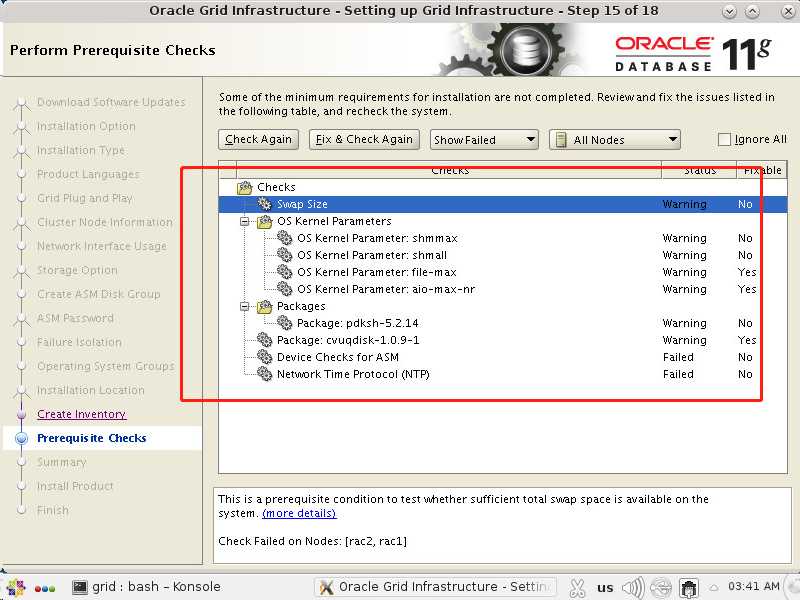Viewport: 800px width, 600px height.
Task: Click Warning status of pdksh-5.2.14 package
Action: coord(684,323)
